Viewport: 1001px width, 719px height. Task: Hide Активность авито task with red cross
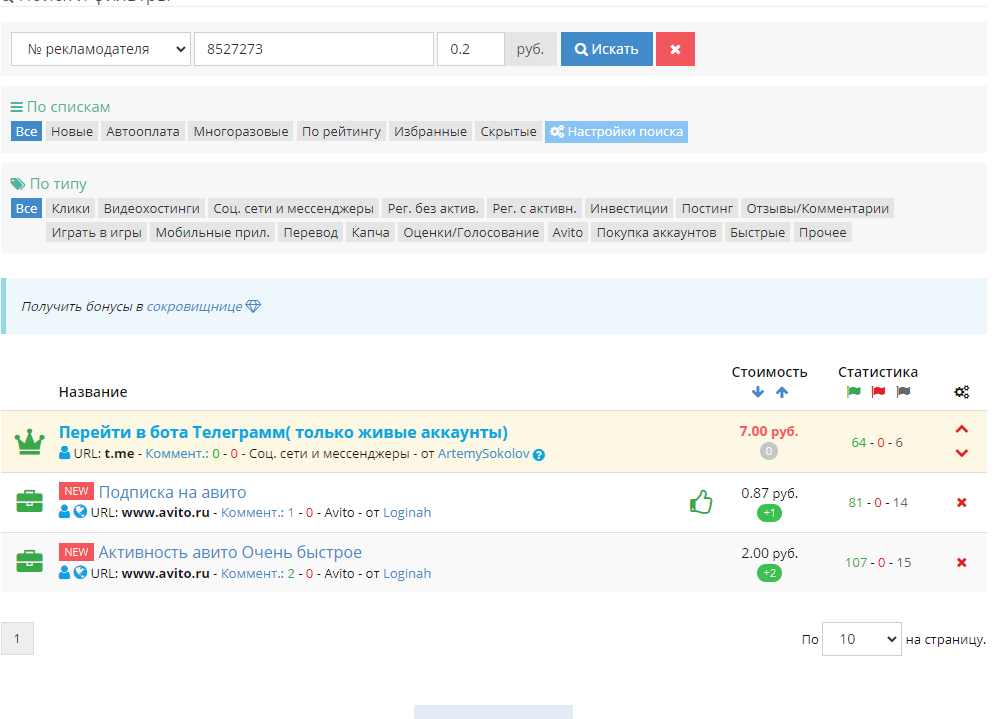[961, 563]
